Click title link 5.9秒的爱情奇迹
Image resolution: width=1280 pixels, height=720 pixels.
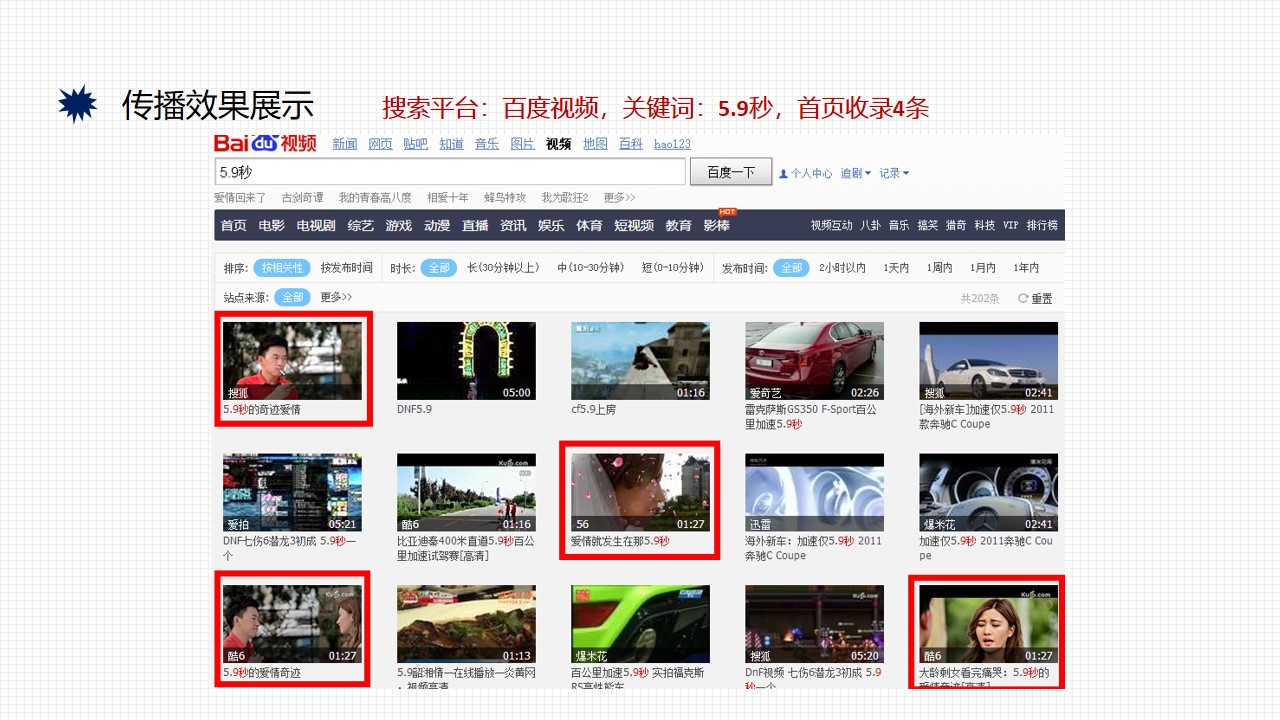(x=262, y=673)
